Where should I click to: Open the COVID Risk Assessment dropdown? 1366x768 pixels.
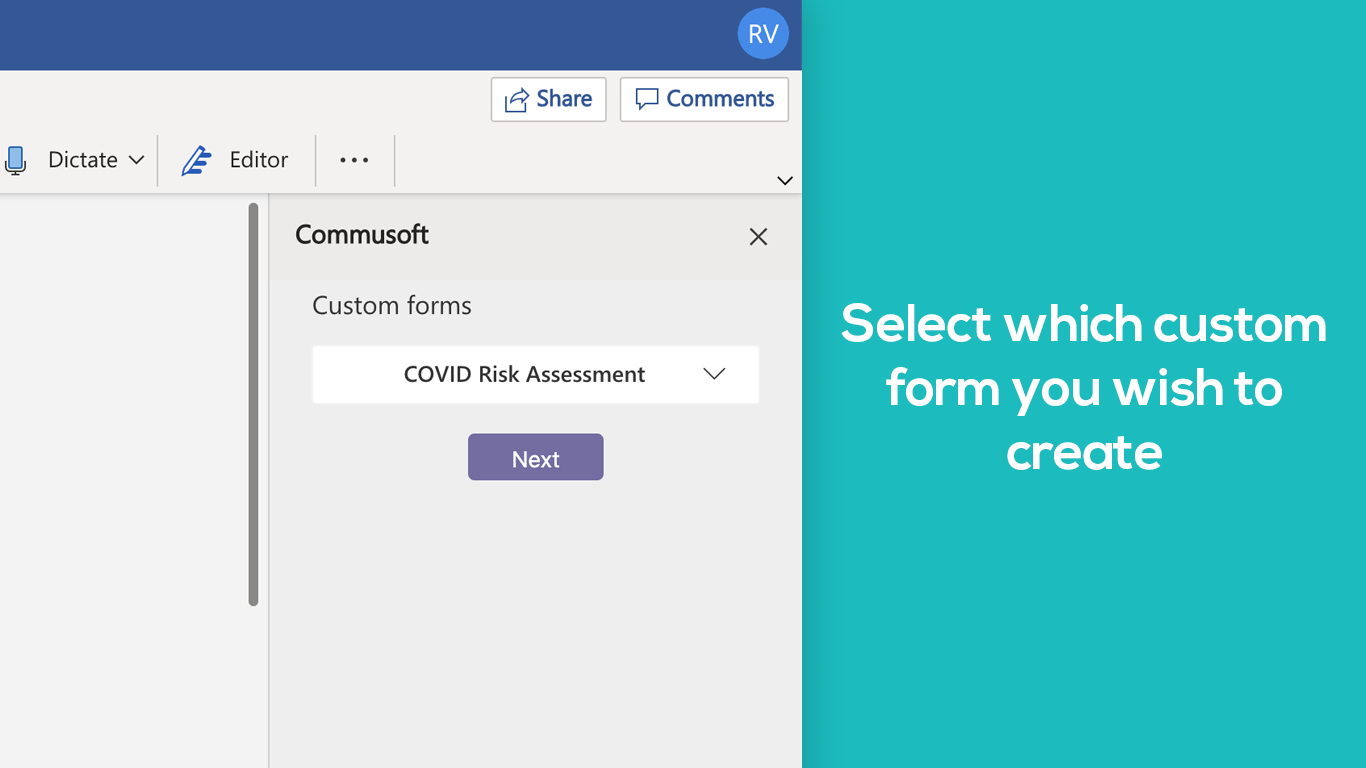pyautogui.click(x=524, y=375)
